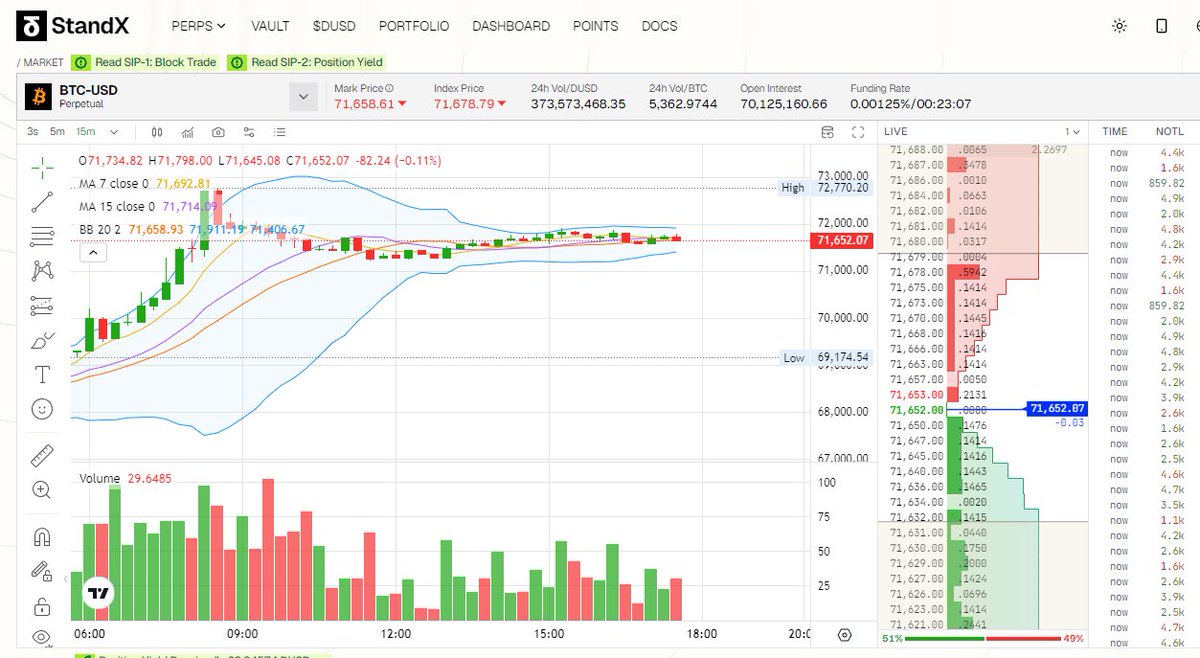Select the 15m timeframe
The width and height of the screenshot is (1200, 658).
tap(86, 132)
